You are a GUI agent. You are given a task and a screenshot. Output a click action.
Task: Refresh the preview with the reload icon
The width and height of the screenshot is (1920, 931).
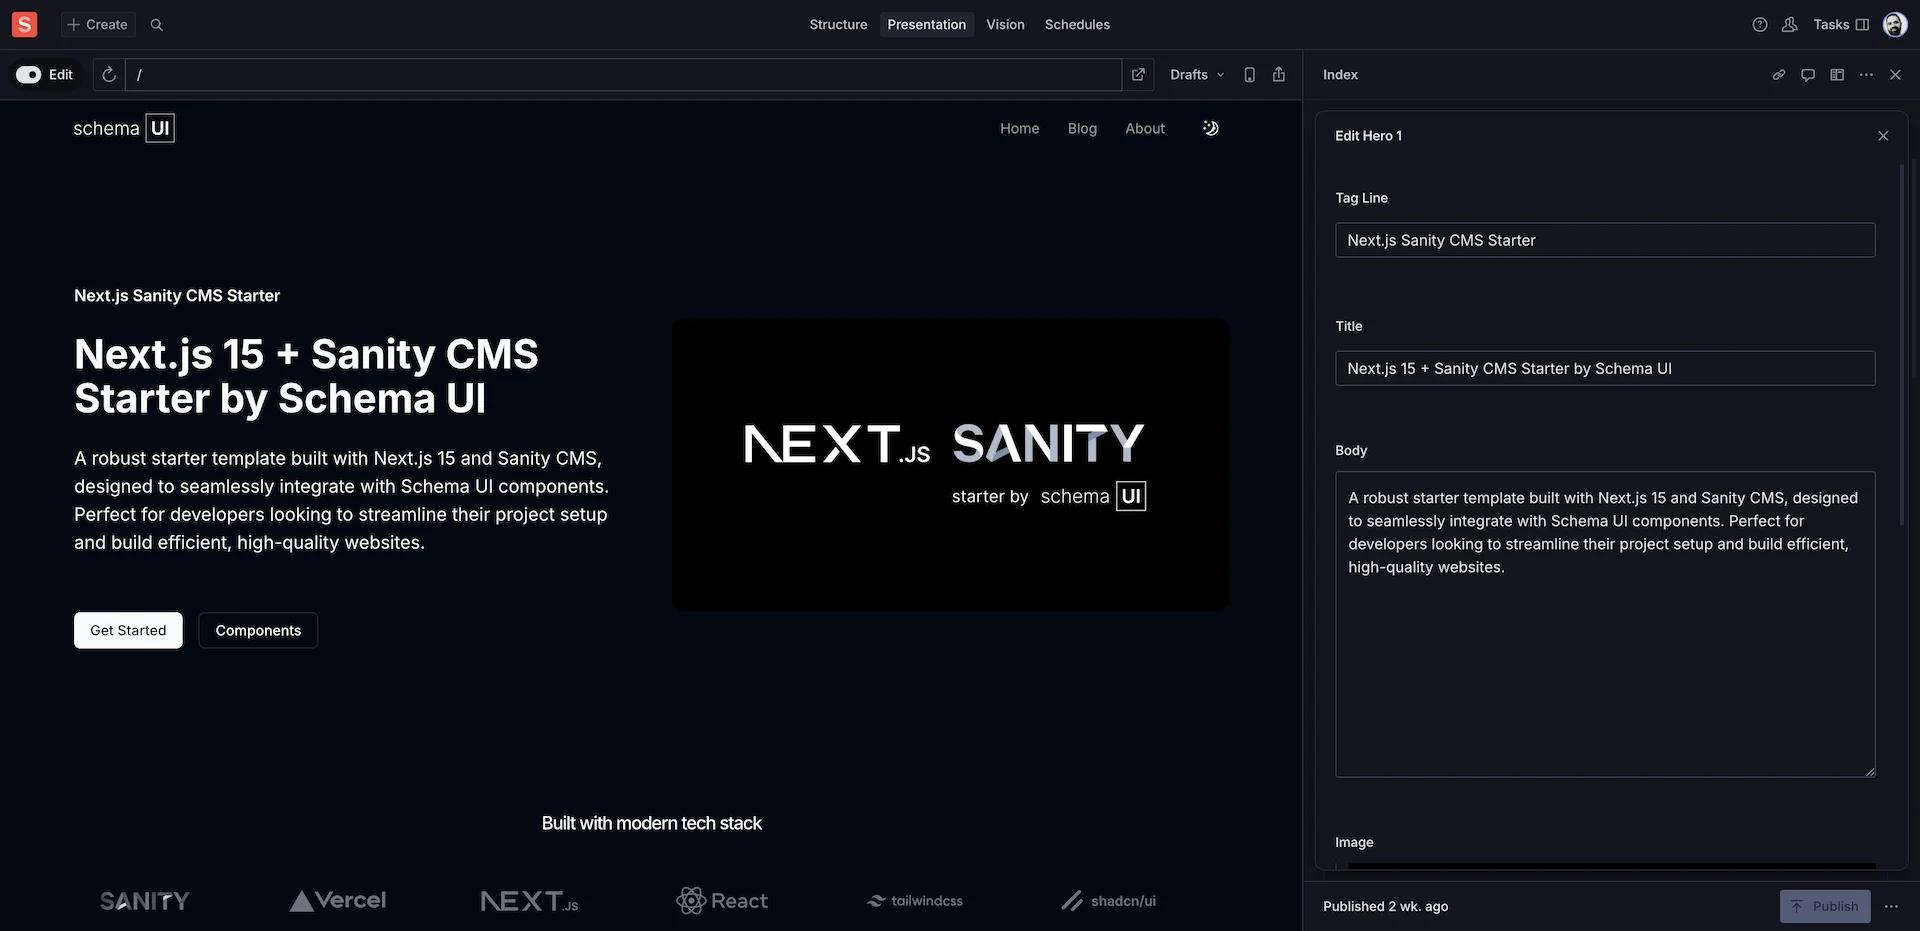(x=109, y=75)
